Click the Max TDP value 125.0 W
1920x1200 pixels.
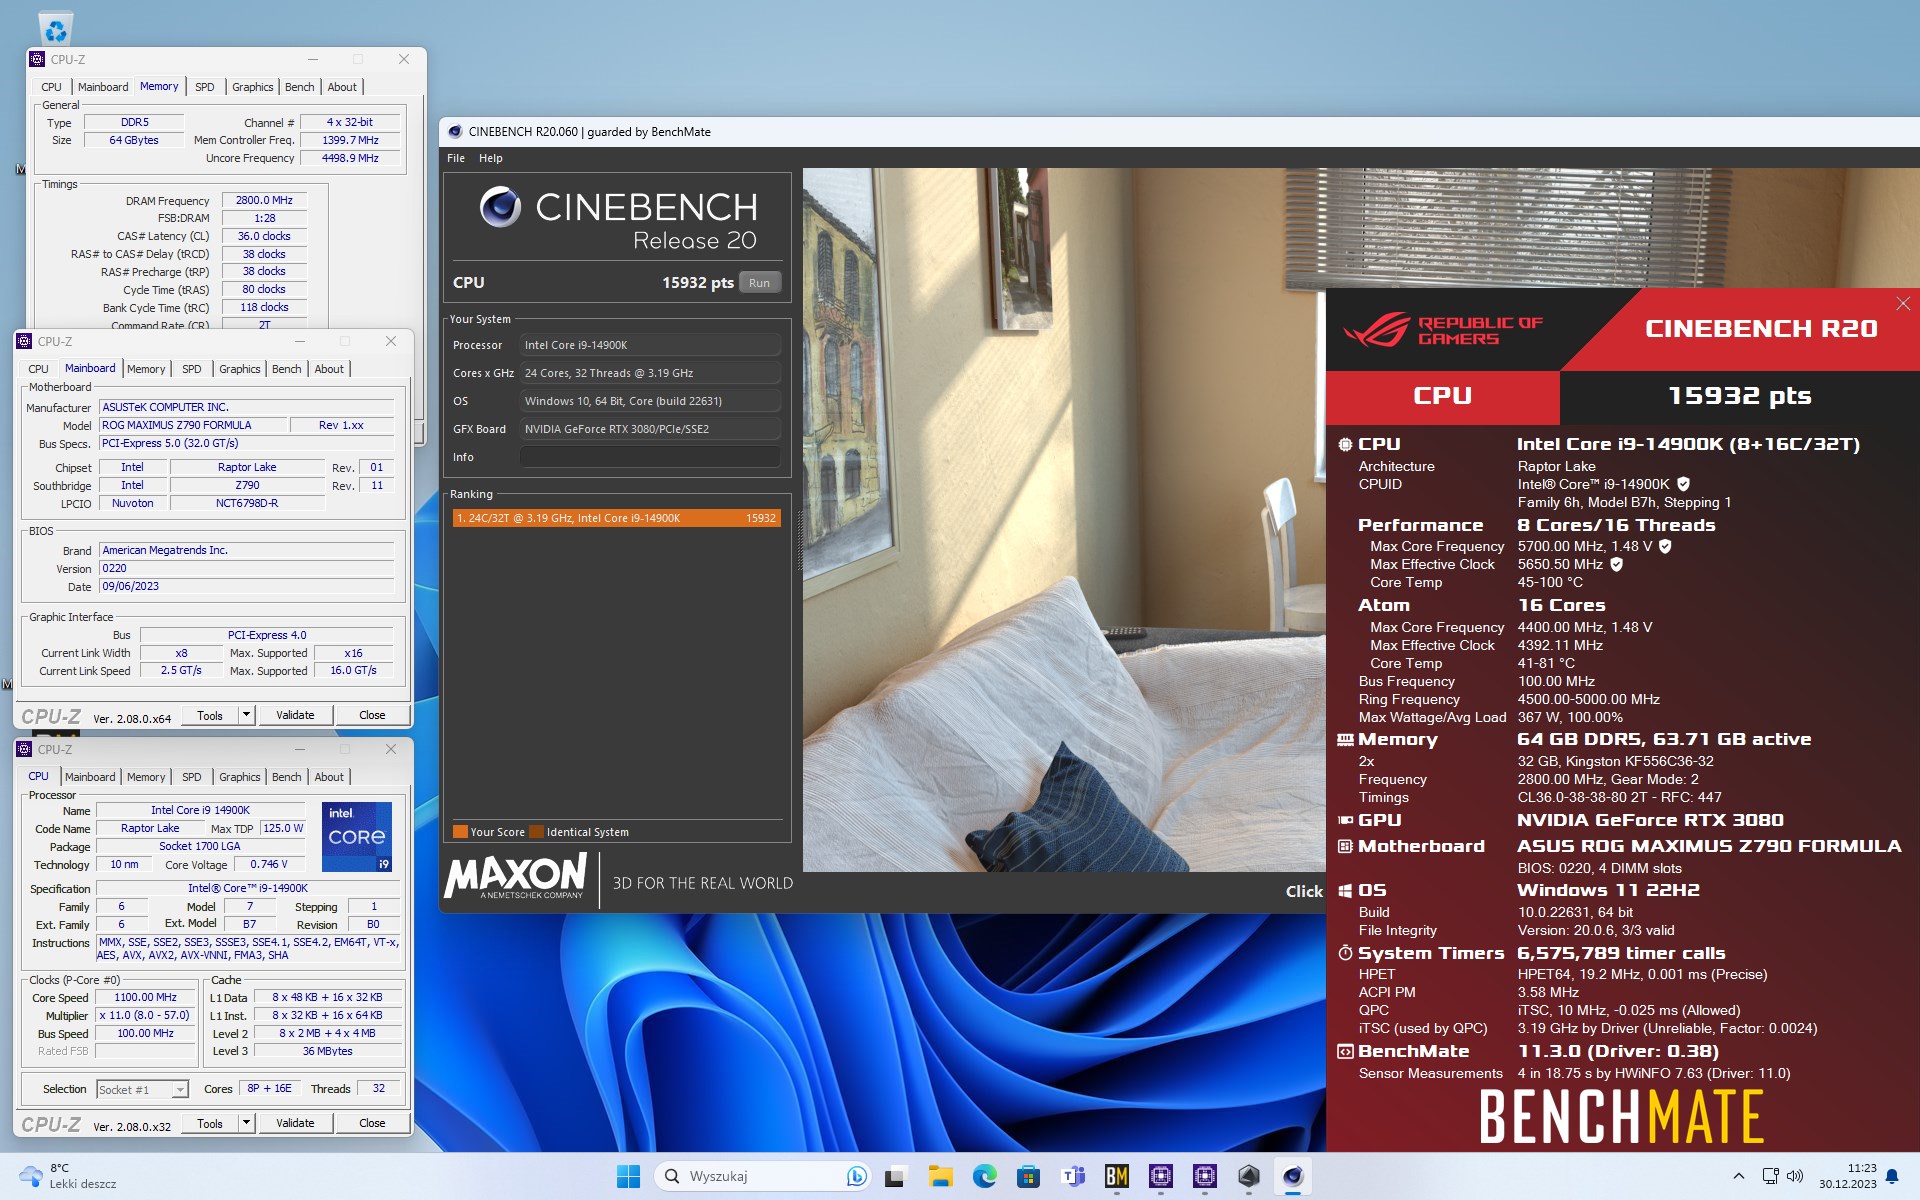[283, 828]
